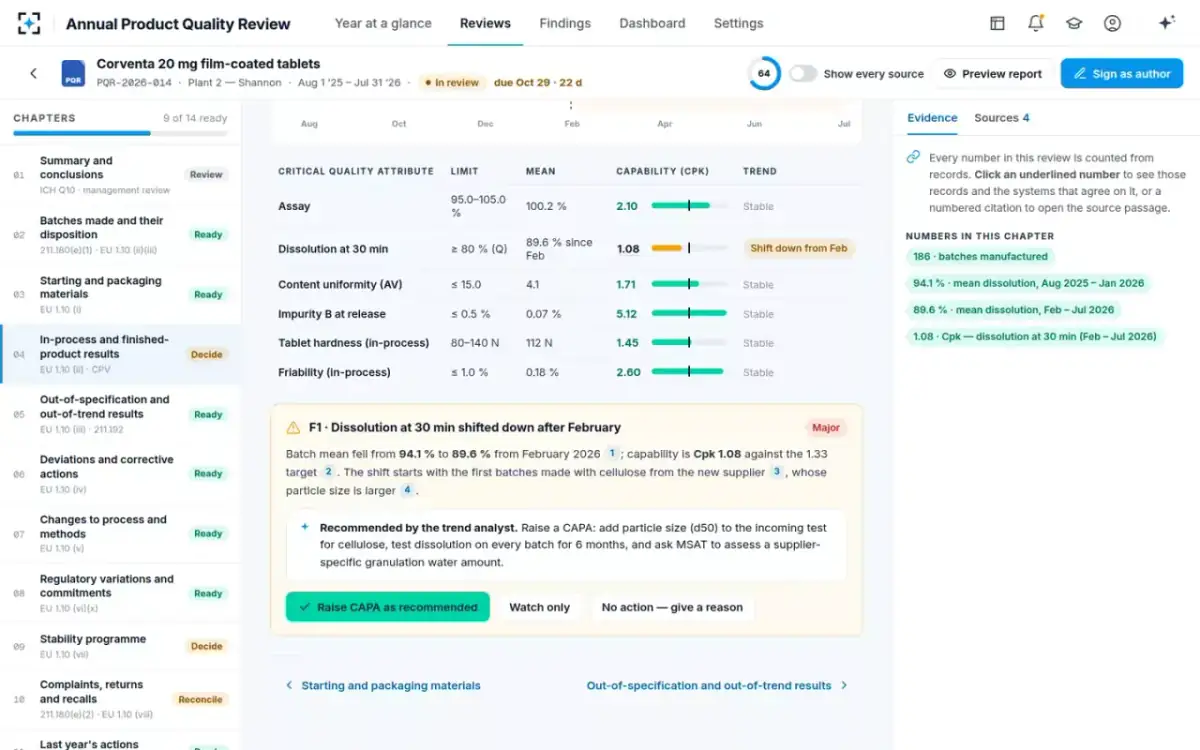Go to next chapter Out-of-specification results

pos(717,685)
